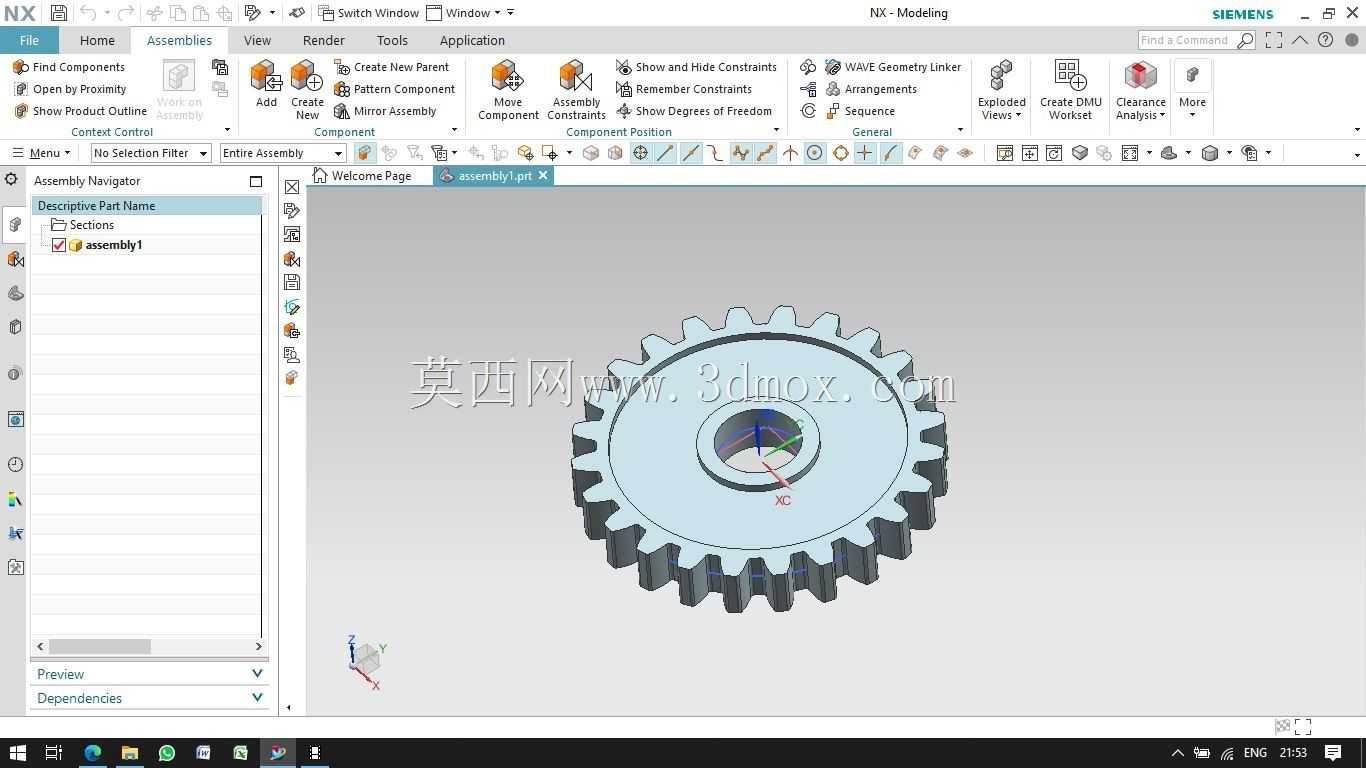Open the resource bar settings gear
The width and height of the screenshot is (1366, 768).
click(x=11, y=180)
